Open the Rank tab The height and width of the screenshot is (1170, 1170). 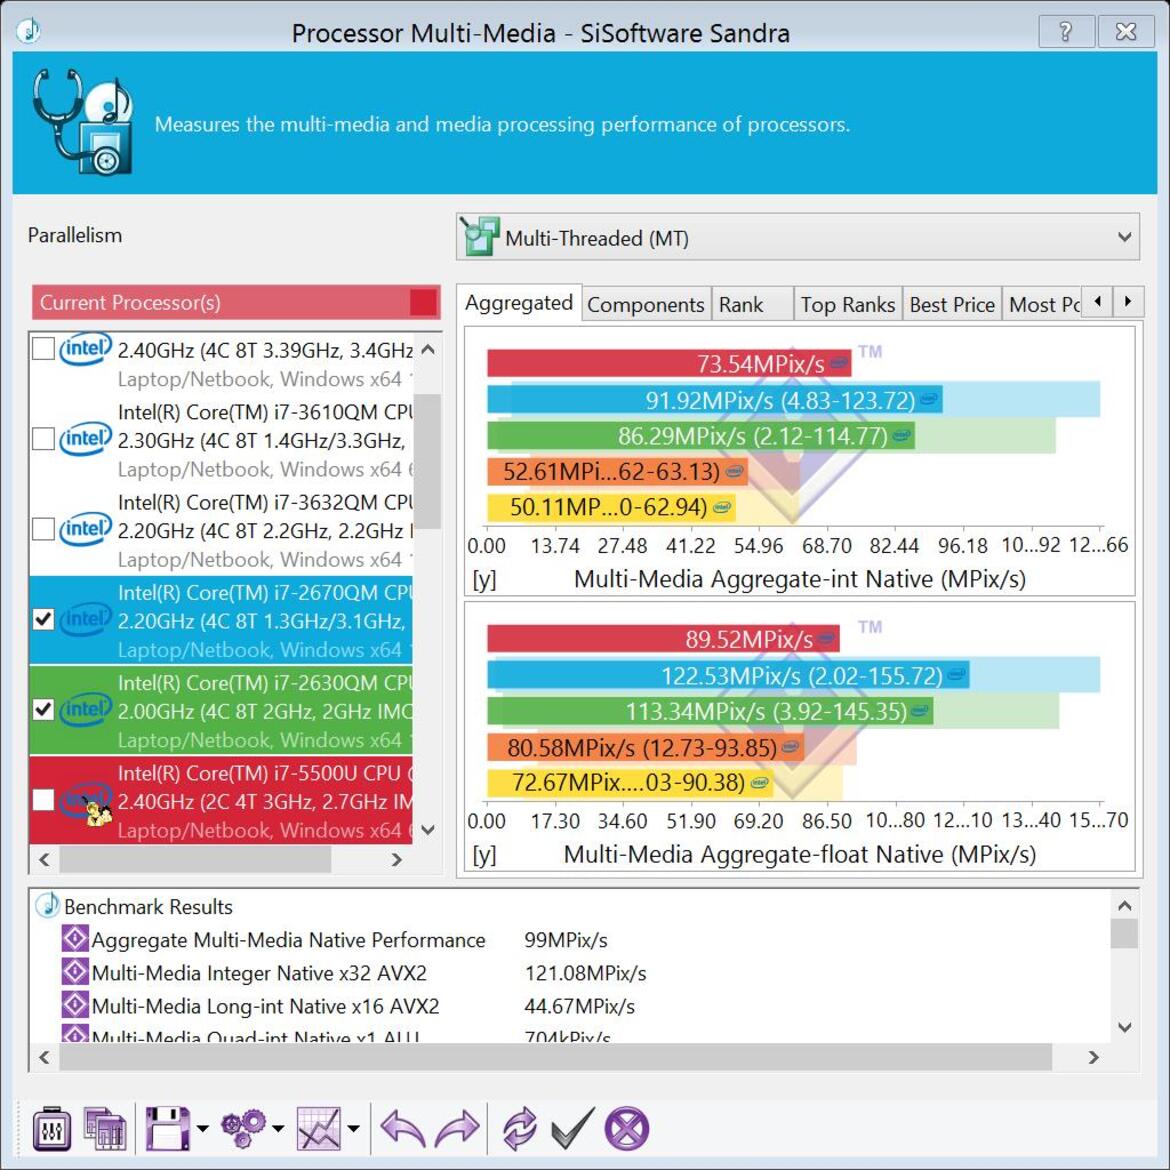[x=752, y=304]
